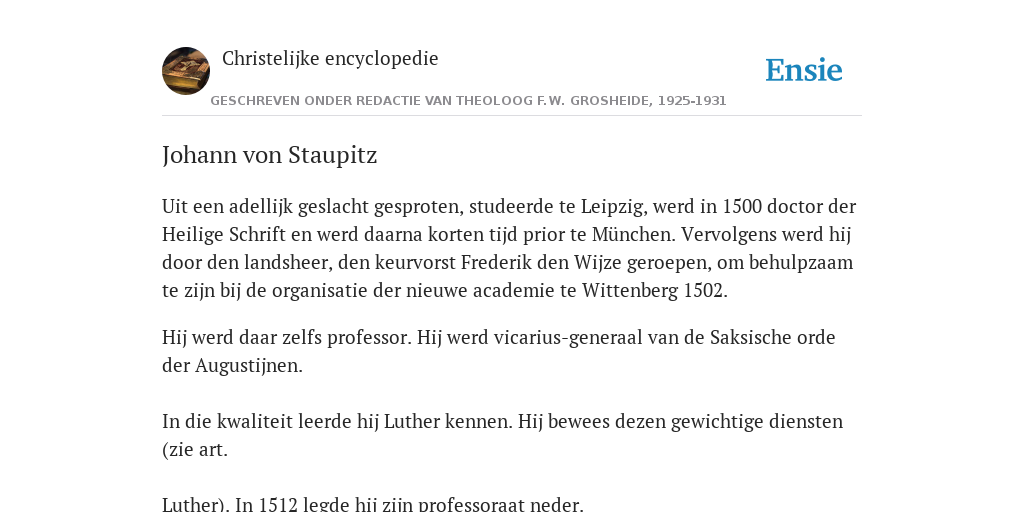Click 'Frederik den Wijze' in paragraph
The height and width of the screenshot is (512, 1024).
pyautogui.click(x=541, y=263)
